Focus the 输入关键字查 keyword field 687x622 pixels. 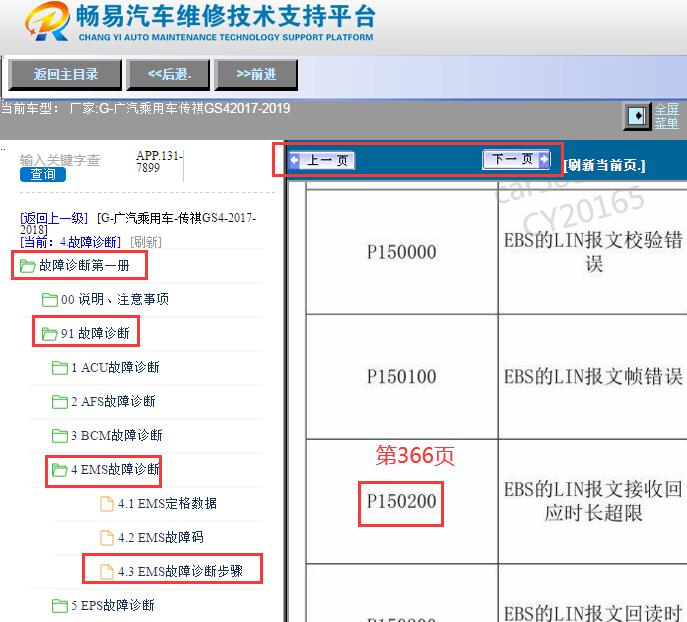coord(60,160)
